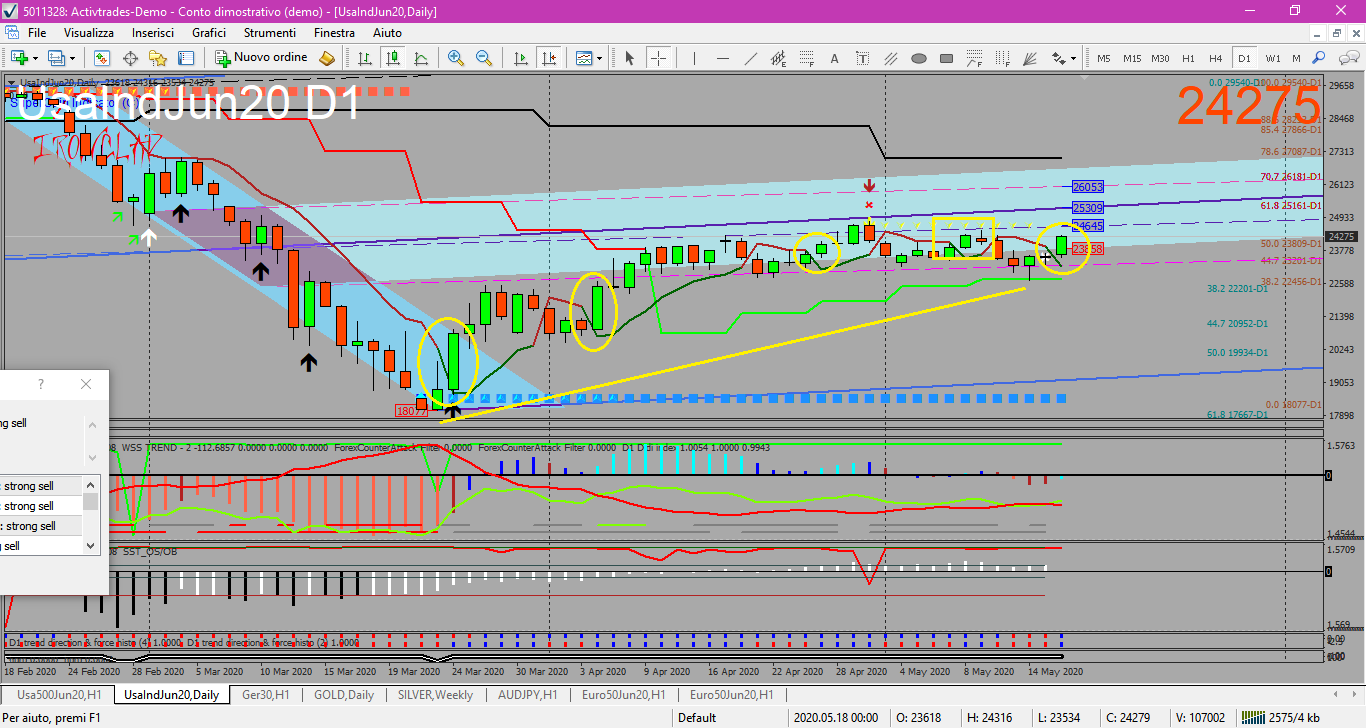The width and height of the screenshot is (1366, 728).
Task: Select the vertical line drawing tool
Action: point(695,58)
